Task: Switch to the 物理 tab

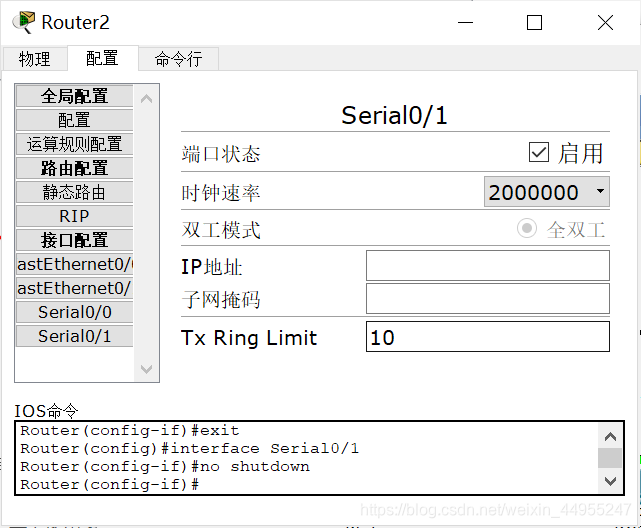Action: 34,59
